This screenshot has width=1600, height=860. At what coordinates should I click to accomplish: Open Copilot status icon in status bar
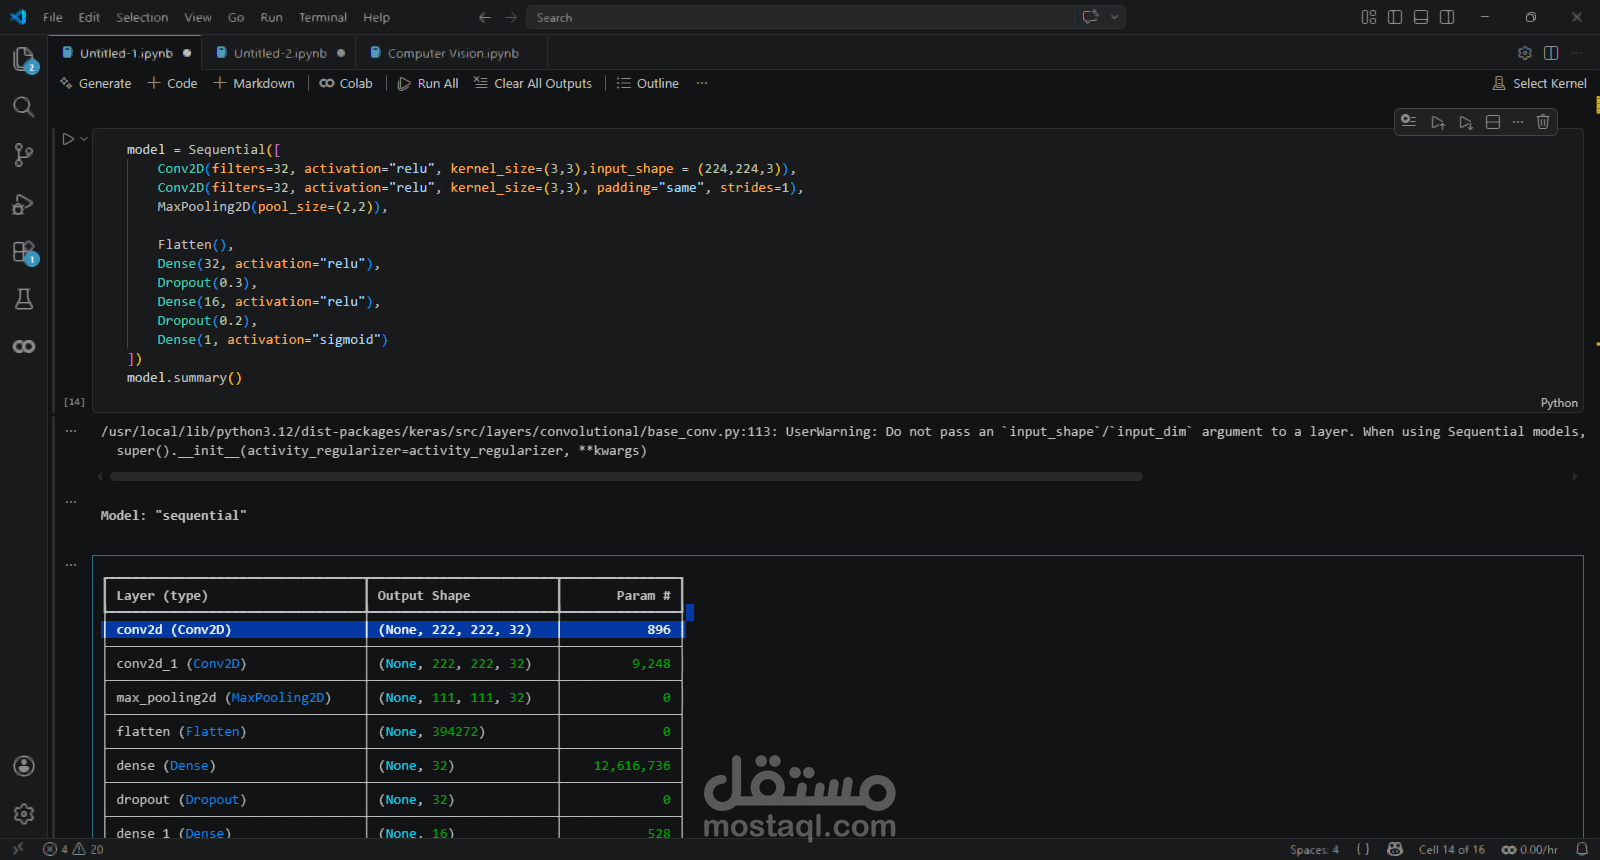coord(1395,849)
